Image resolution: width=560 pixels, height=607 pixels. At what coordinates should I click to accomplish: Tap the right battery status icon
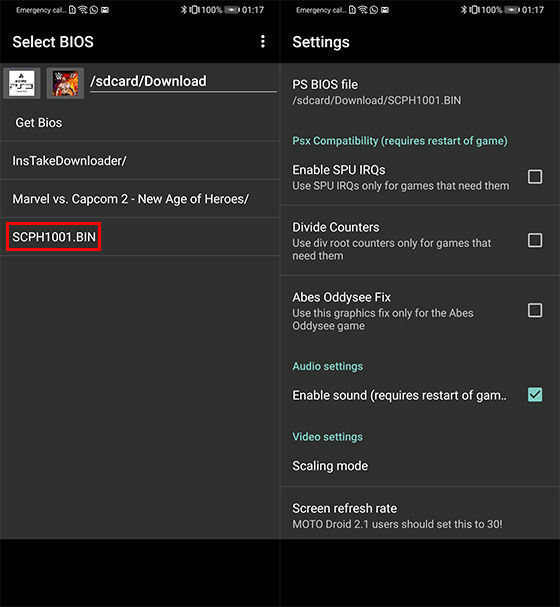(512, 10)
